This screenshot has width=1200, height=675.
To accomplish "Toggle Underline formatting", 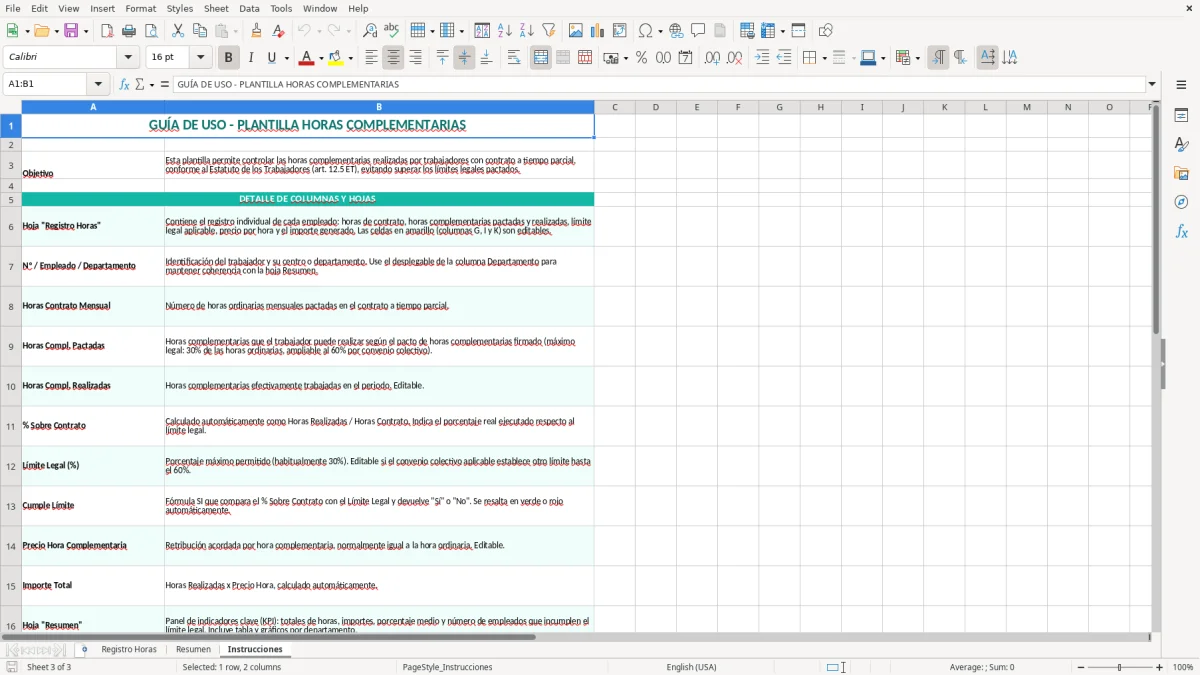I will click(x=272, y=58).
